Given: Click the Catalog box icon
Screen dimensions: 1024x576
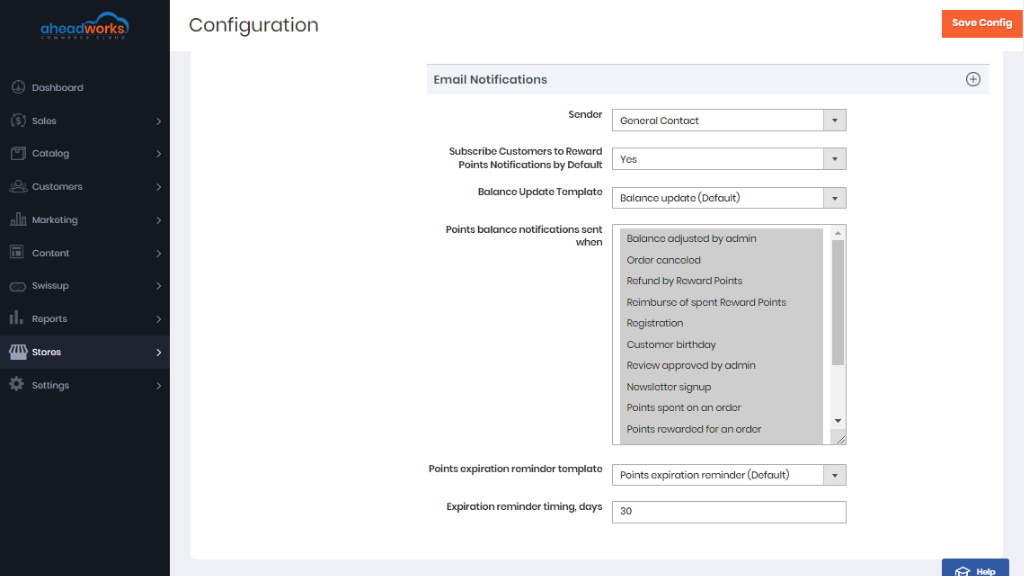Looking at the screenshot, I should tap(18, 153).
